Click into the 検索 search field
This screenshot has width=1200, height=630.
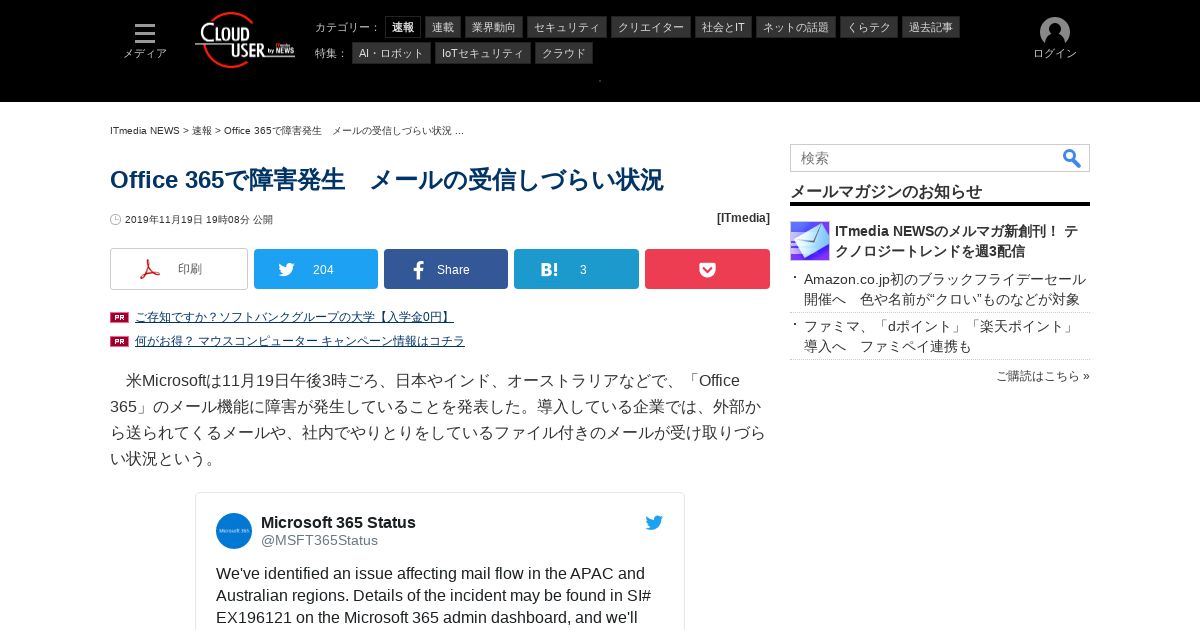(x=925, y=158)
